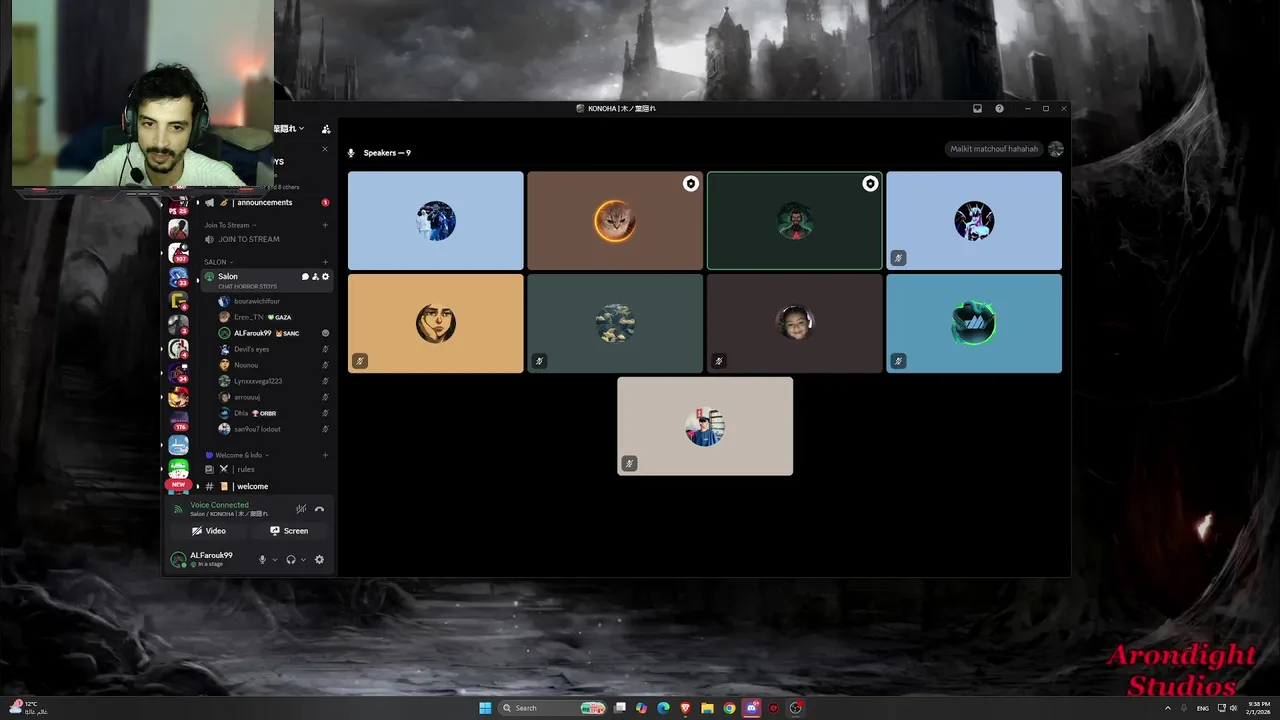Image resolution: width=1280 pixels, height=720 pixels.
Task: Select beige speaker tile in bottom row
Action: click(x=705, y=426)
